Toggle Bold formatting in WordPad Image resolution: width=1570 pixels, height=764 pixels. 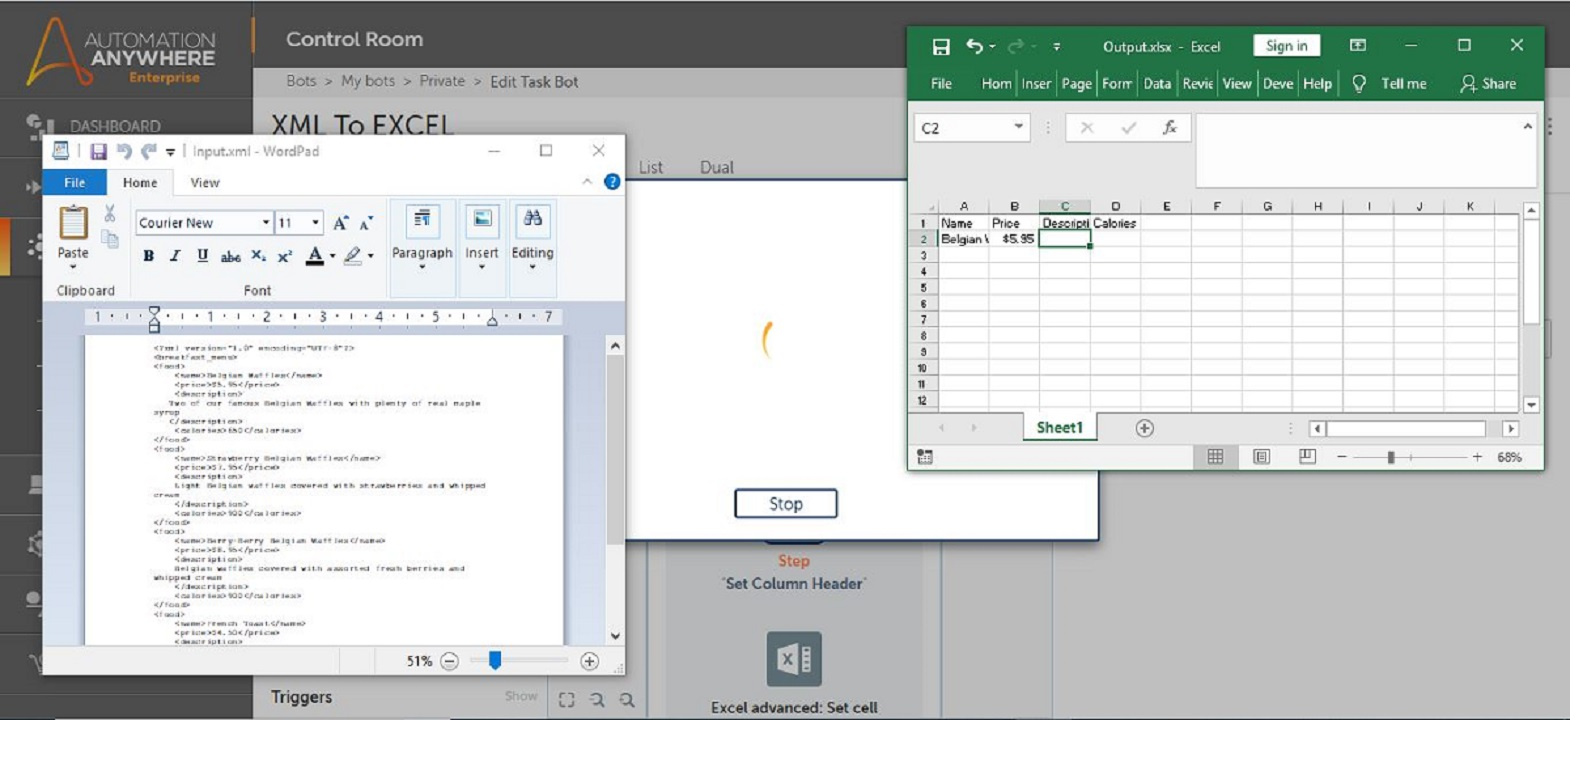[148, 256]
